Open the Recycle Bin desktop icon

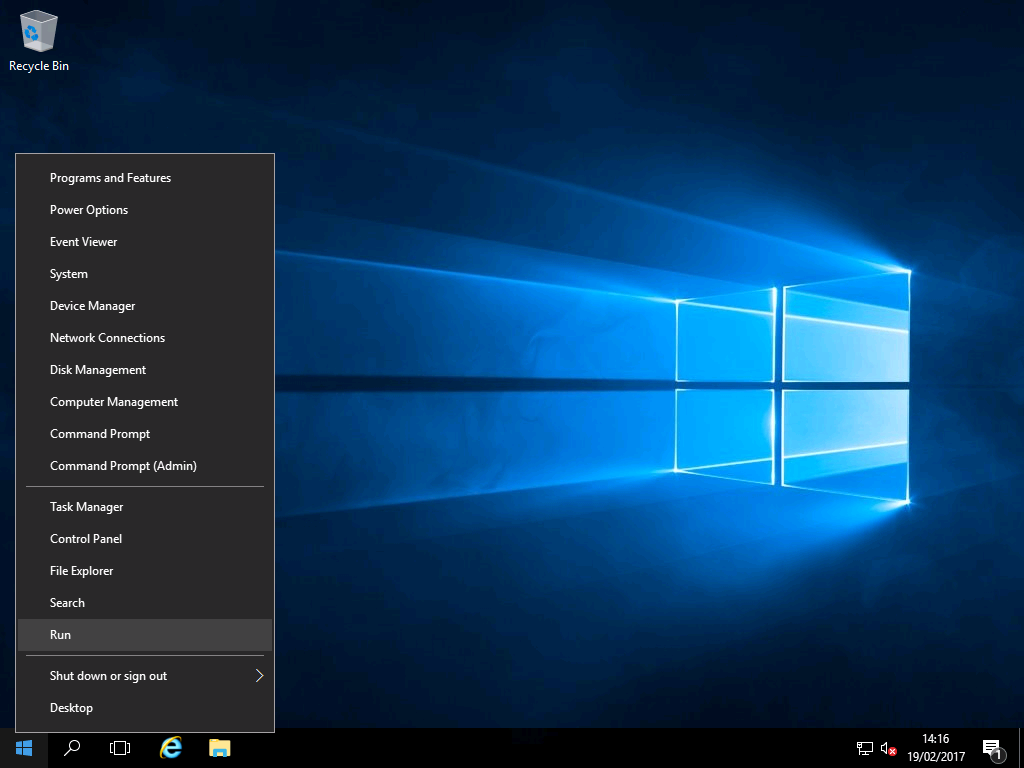coord(39,40)
